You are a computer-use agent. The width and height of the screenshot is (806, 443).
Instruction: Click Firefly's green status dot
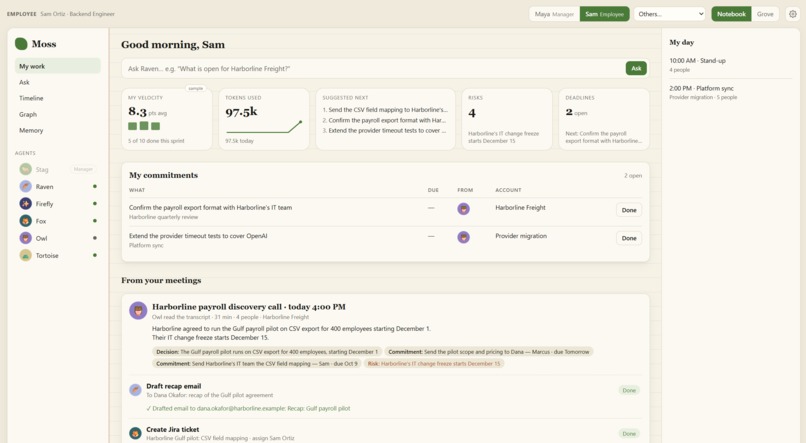tap(95, 204)
